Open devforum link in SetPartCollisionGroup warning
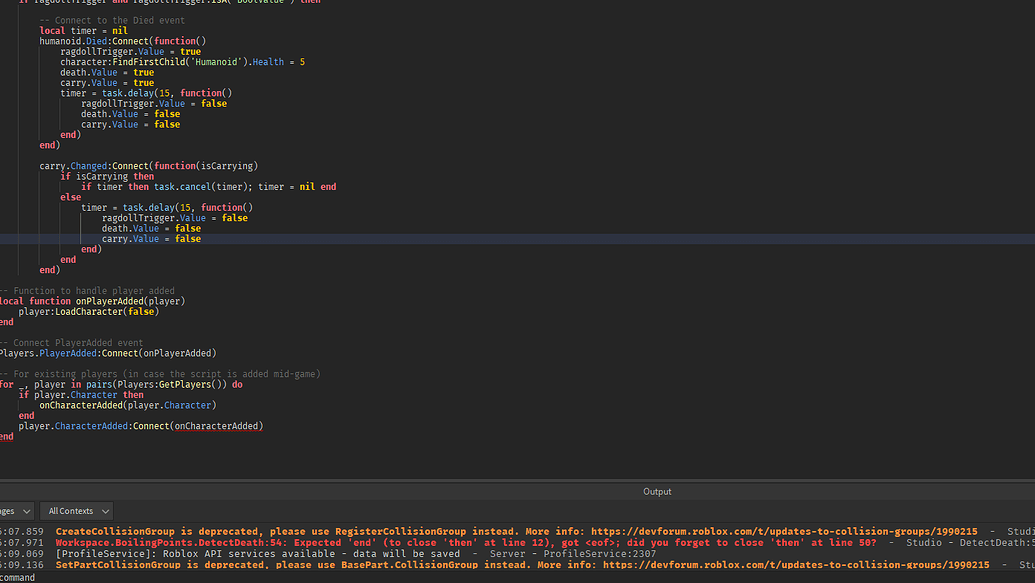 tap(796, 565)
